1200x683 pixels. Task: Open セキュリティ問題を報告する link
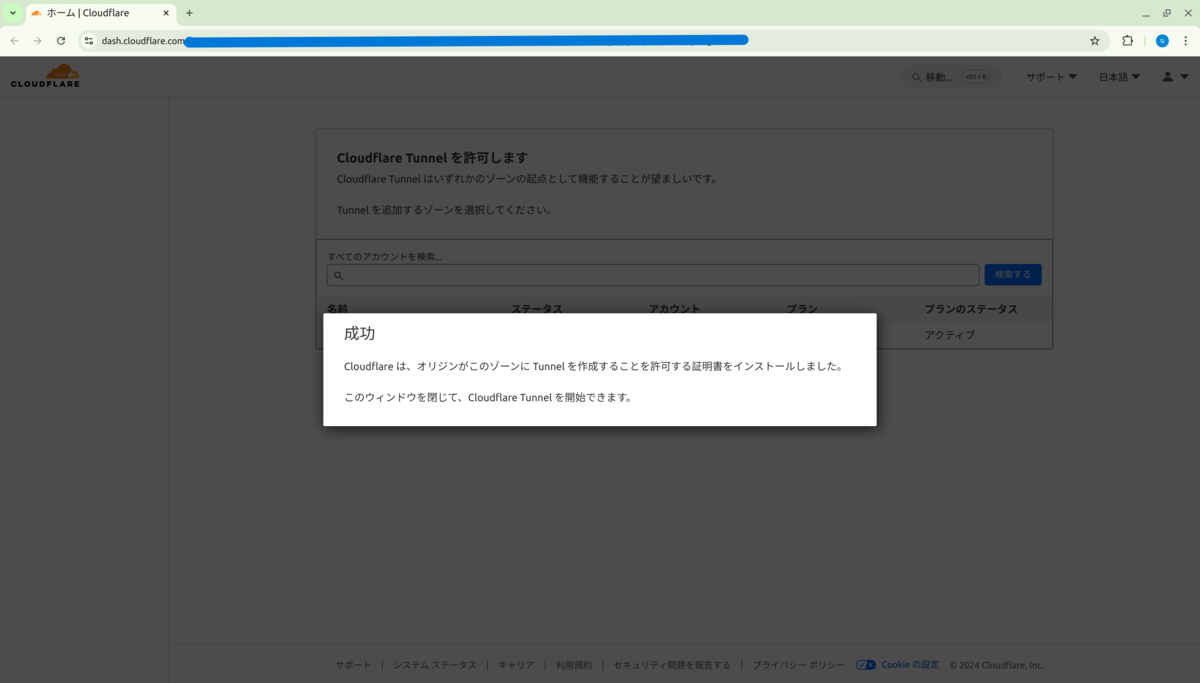click(672, 665)
